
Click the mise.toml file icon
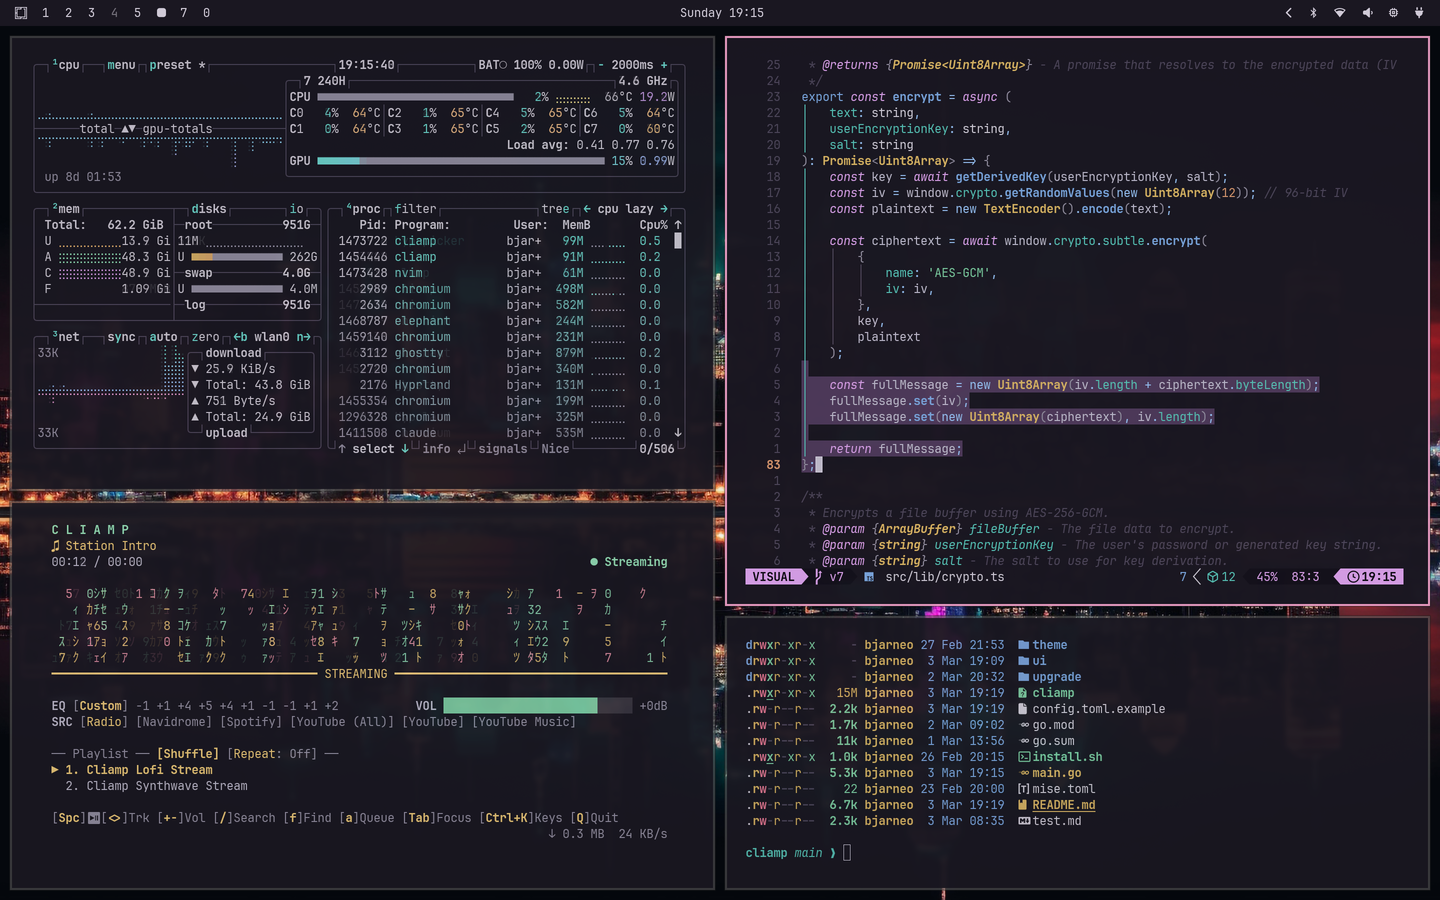[1024, 789]
